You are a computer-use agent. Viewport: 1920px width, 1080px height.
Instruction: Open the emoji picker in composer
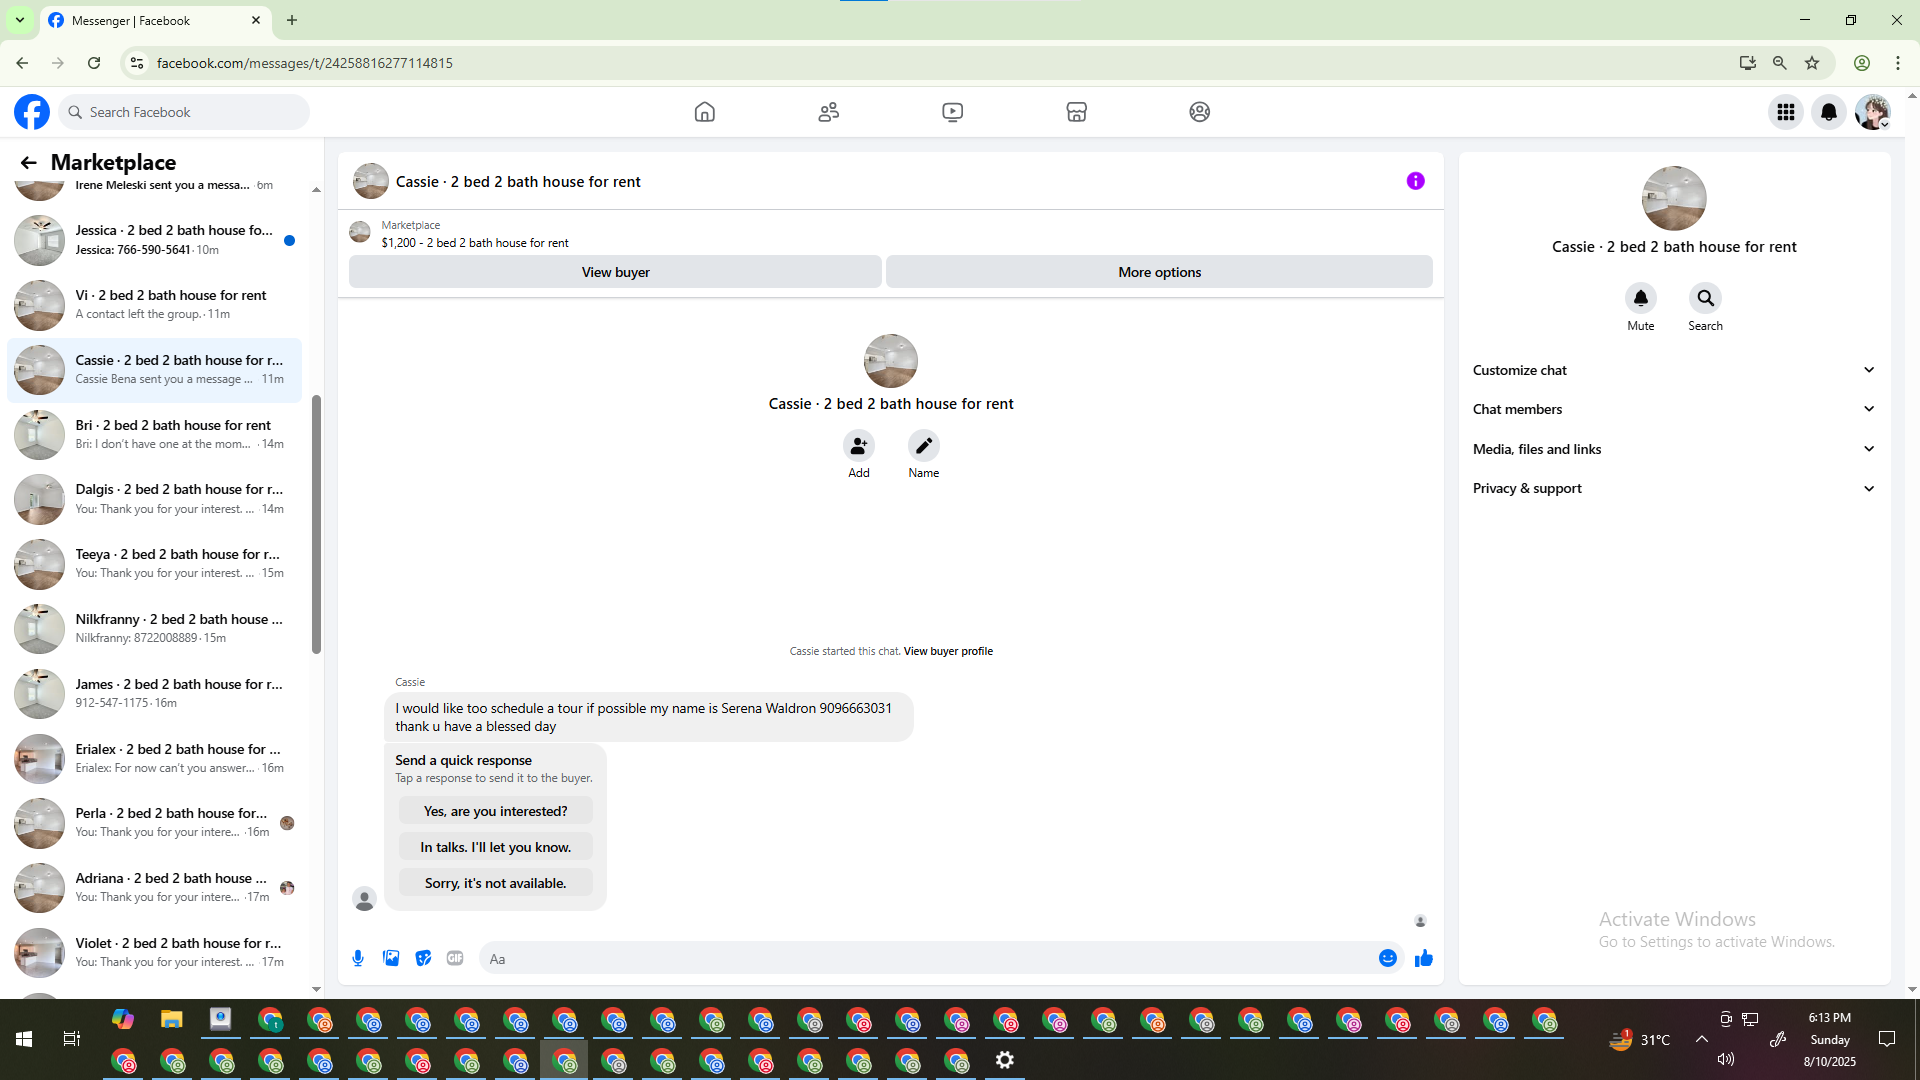1388,958
